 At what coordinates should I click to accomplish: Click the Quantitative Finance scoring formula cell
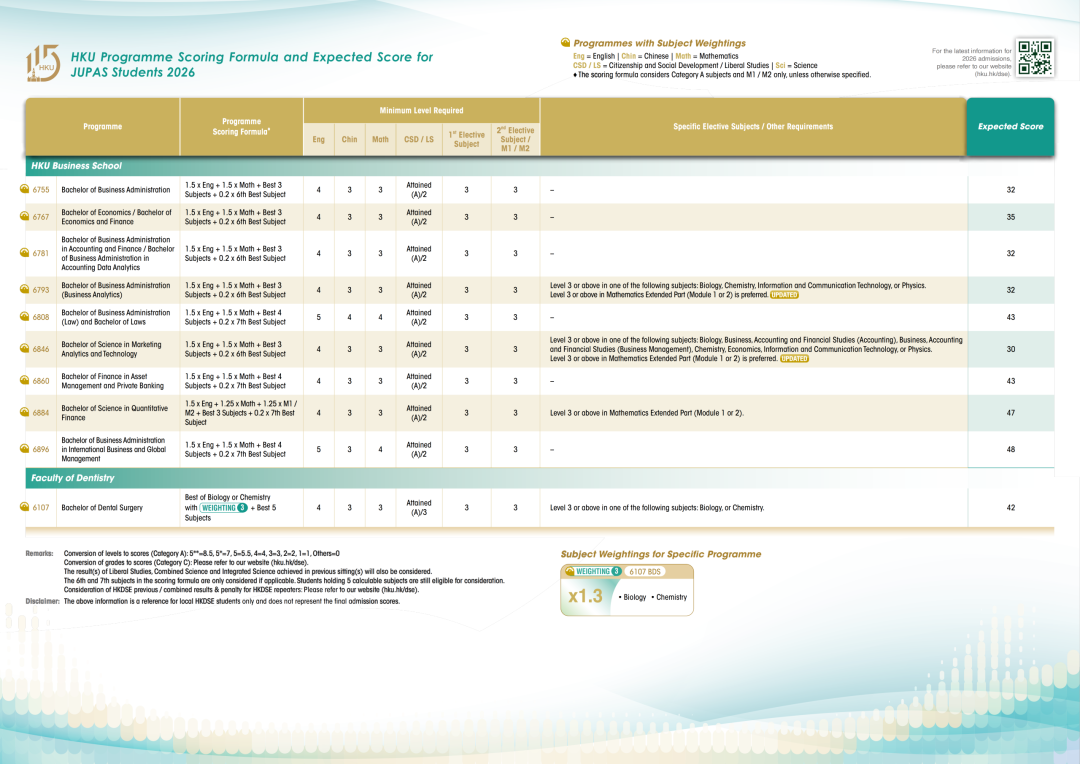240,413
